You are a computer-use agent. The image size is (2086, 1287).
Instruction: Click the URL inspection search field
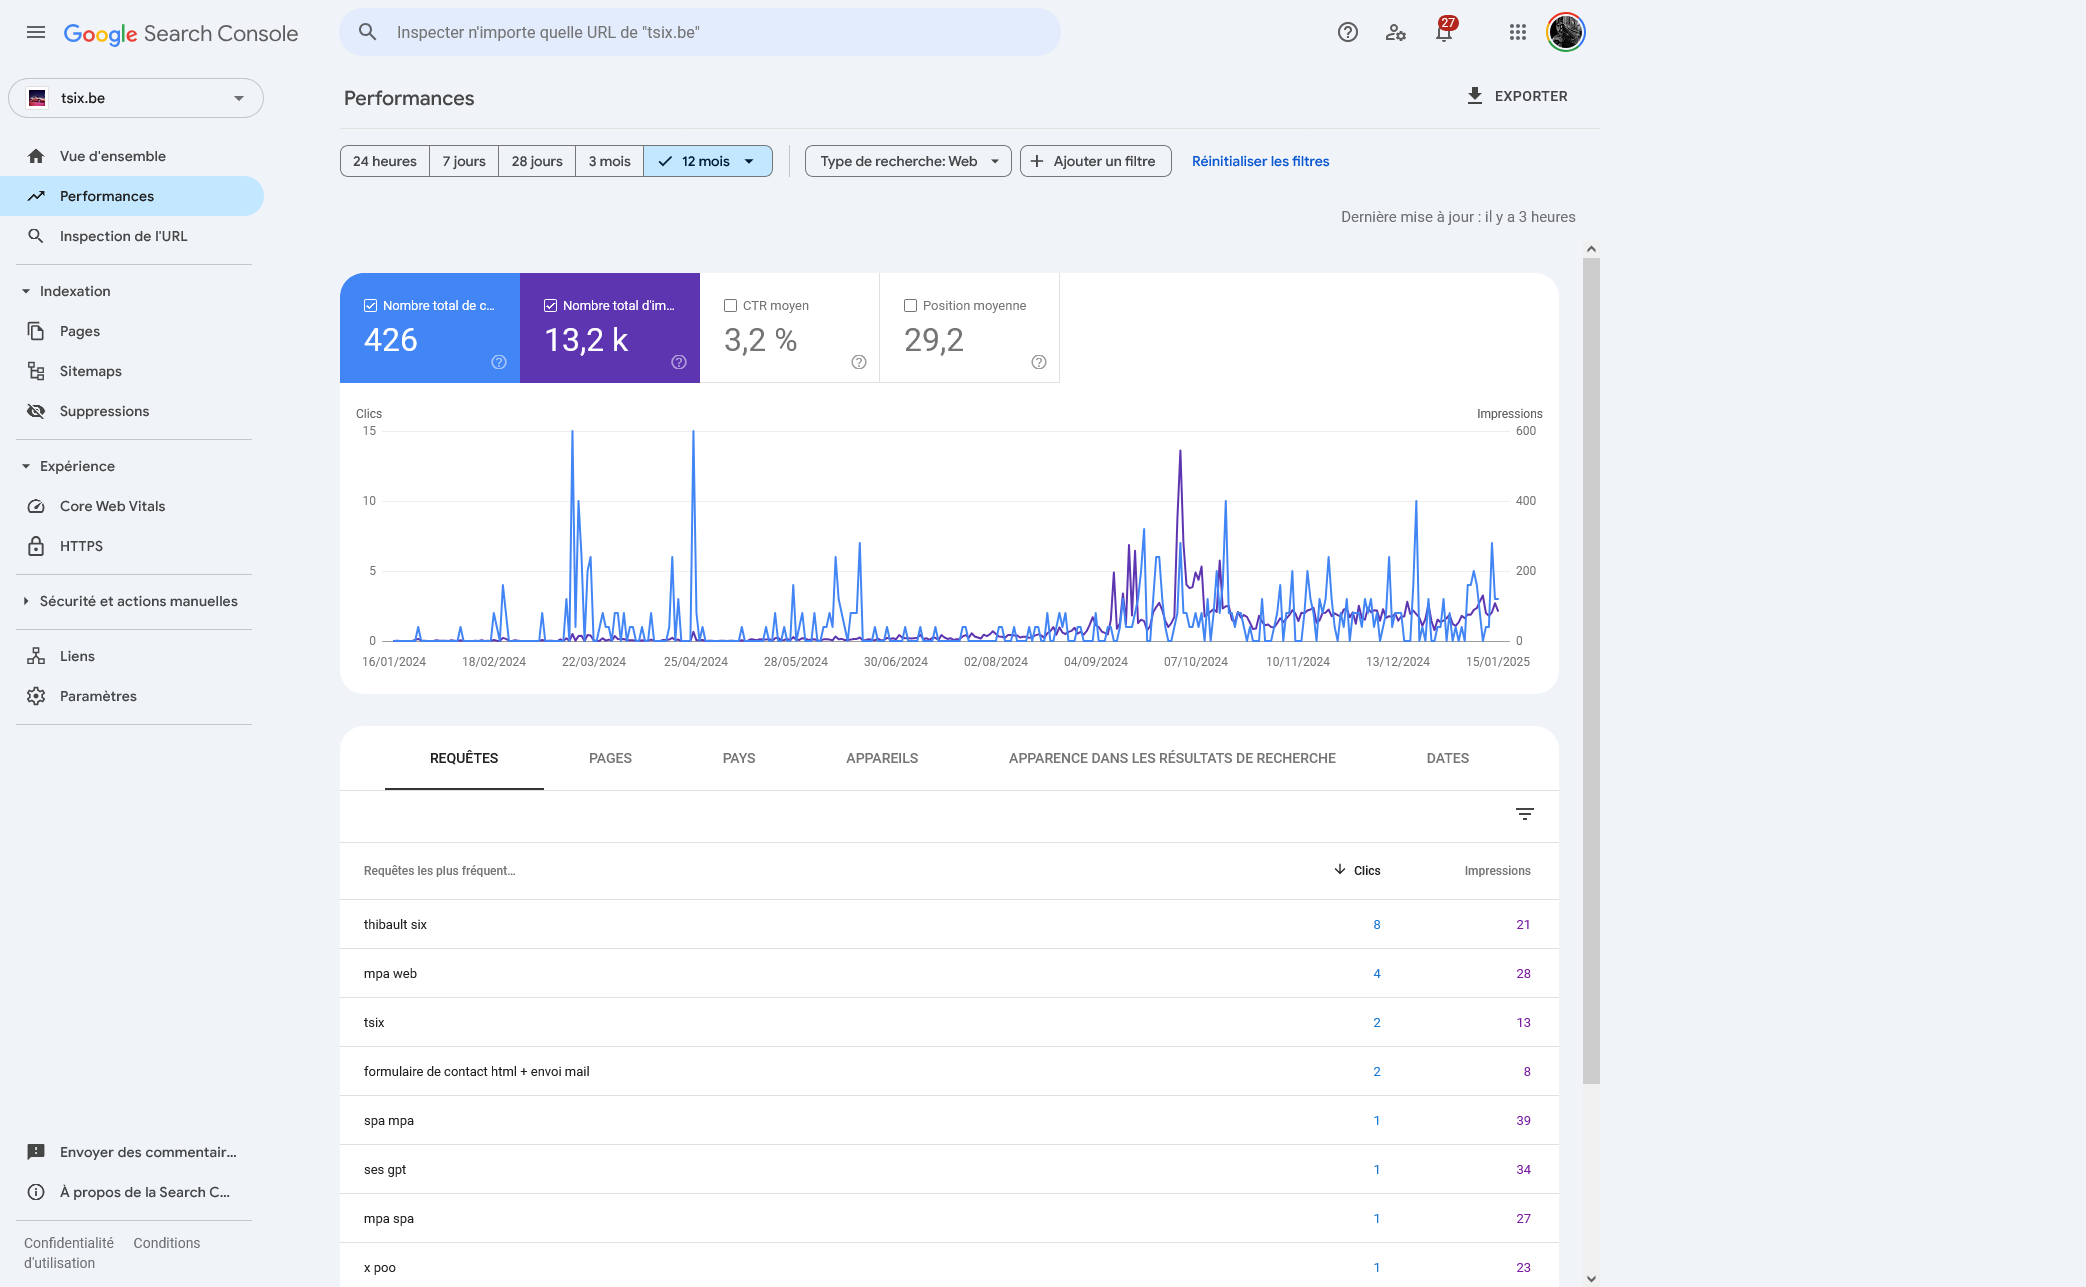click(700, 32)
